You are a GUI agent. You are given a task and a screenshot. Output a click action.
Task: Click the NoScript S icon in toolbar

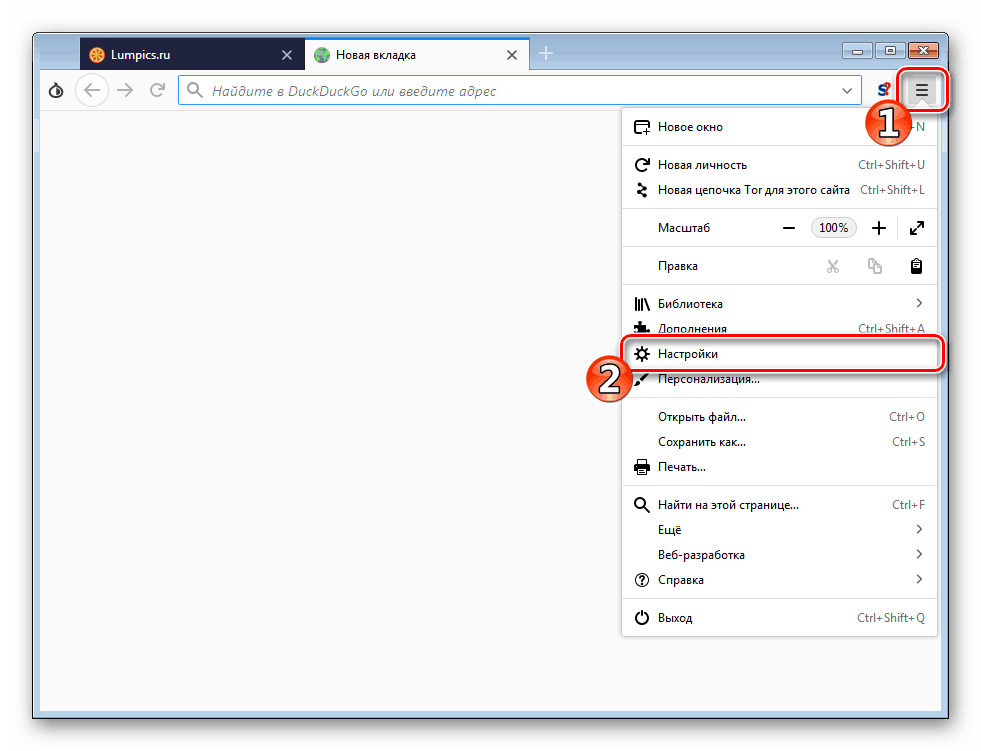pyautogui.click(x=883, y=91)
